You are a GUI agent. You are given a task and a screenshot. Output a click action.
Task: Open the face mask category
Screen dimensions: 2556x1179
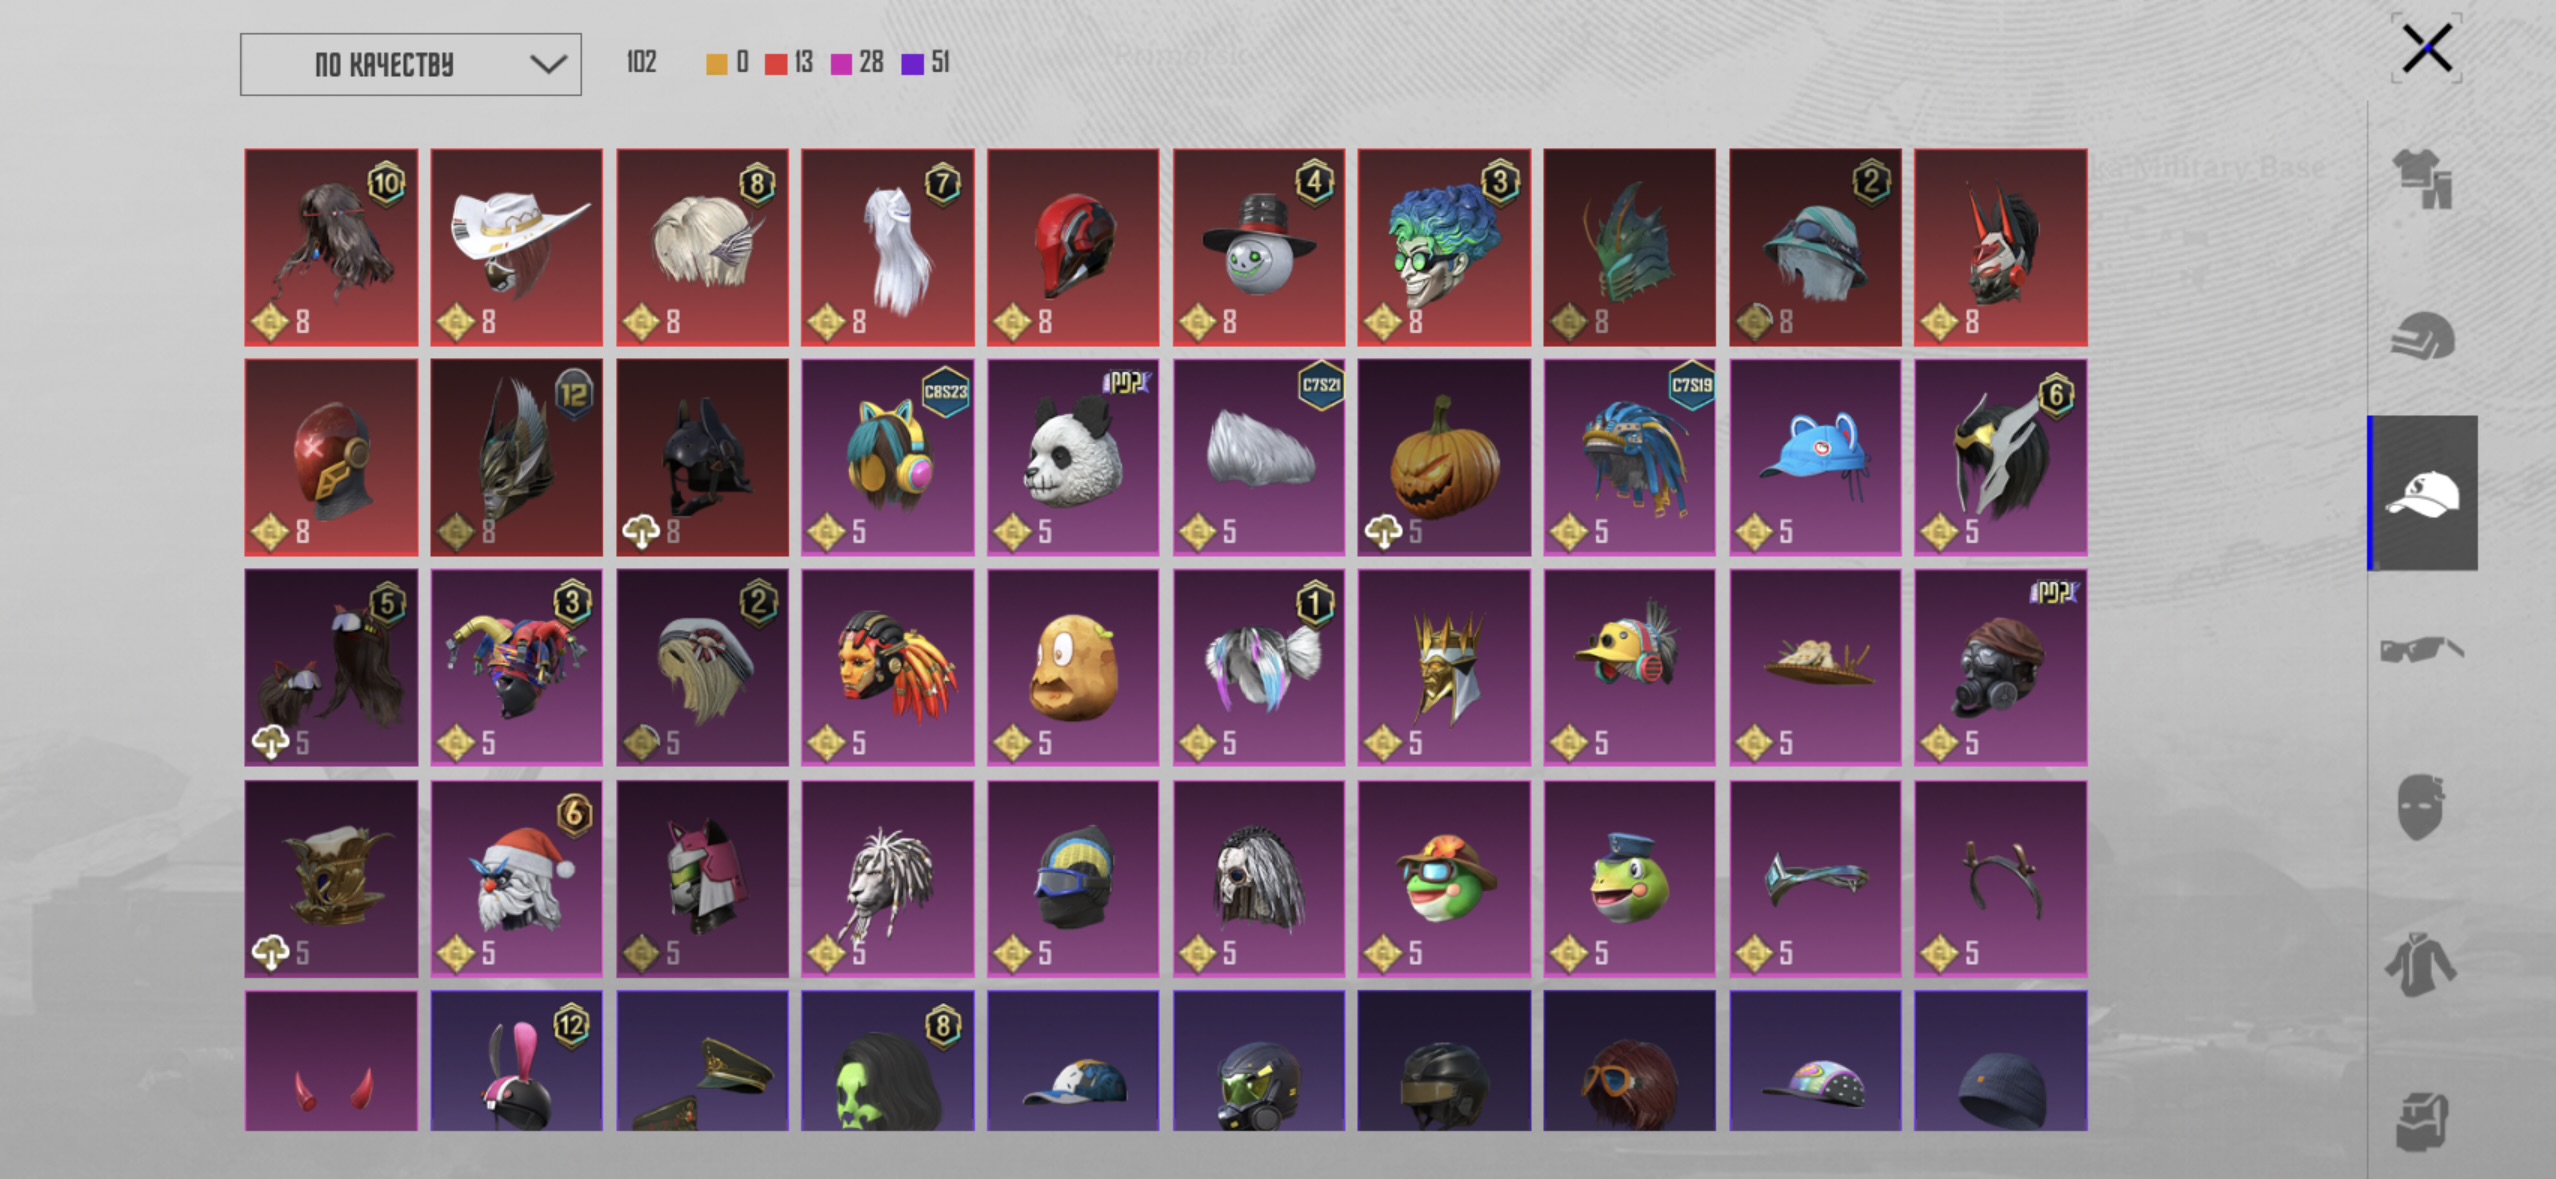(x=2420, y=806)
